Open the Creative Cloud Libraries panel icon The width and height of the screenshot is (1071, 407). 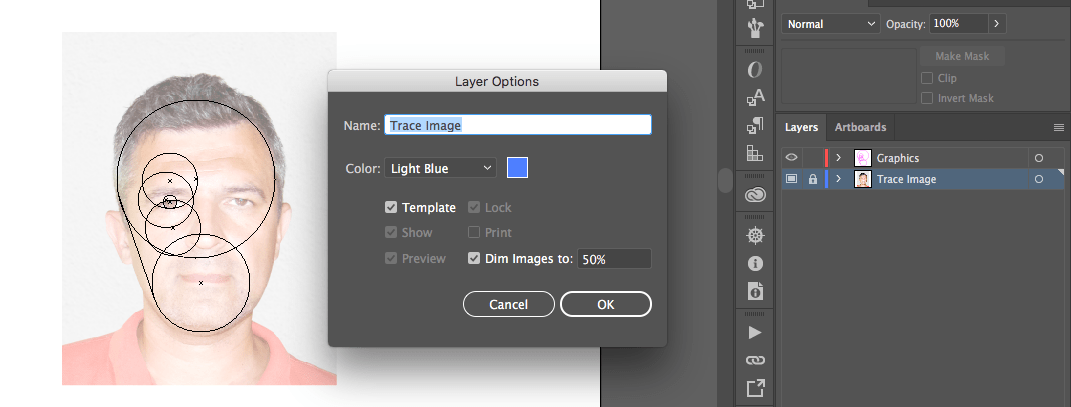point(755,195)
